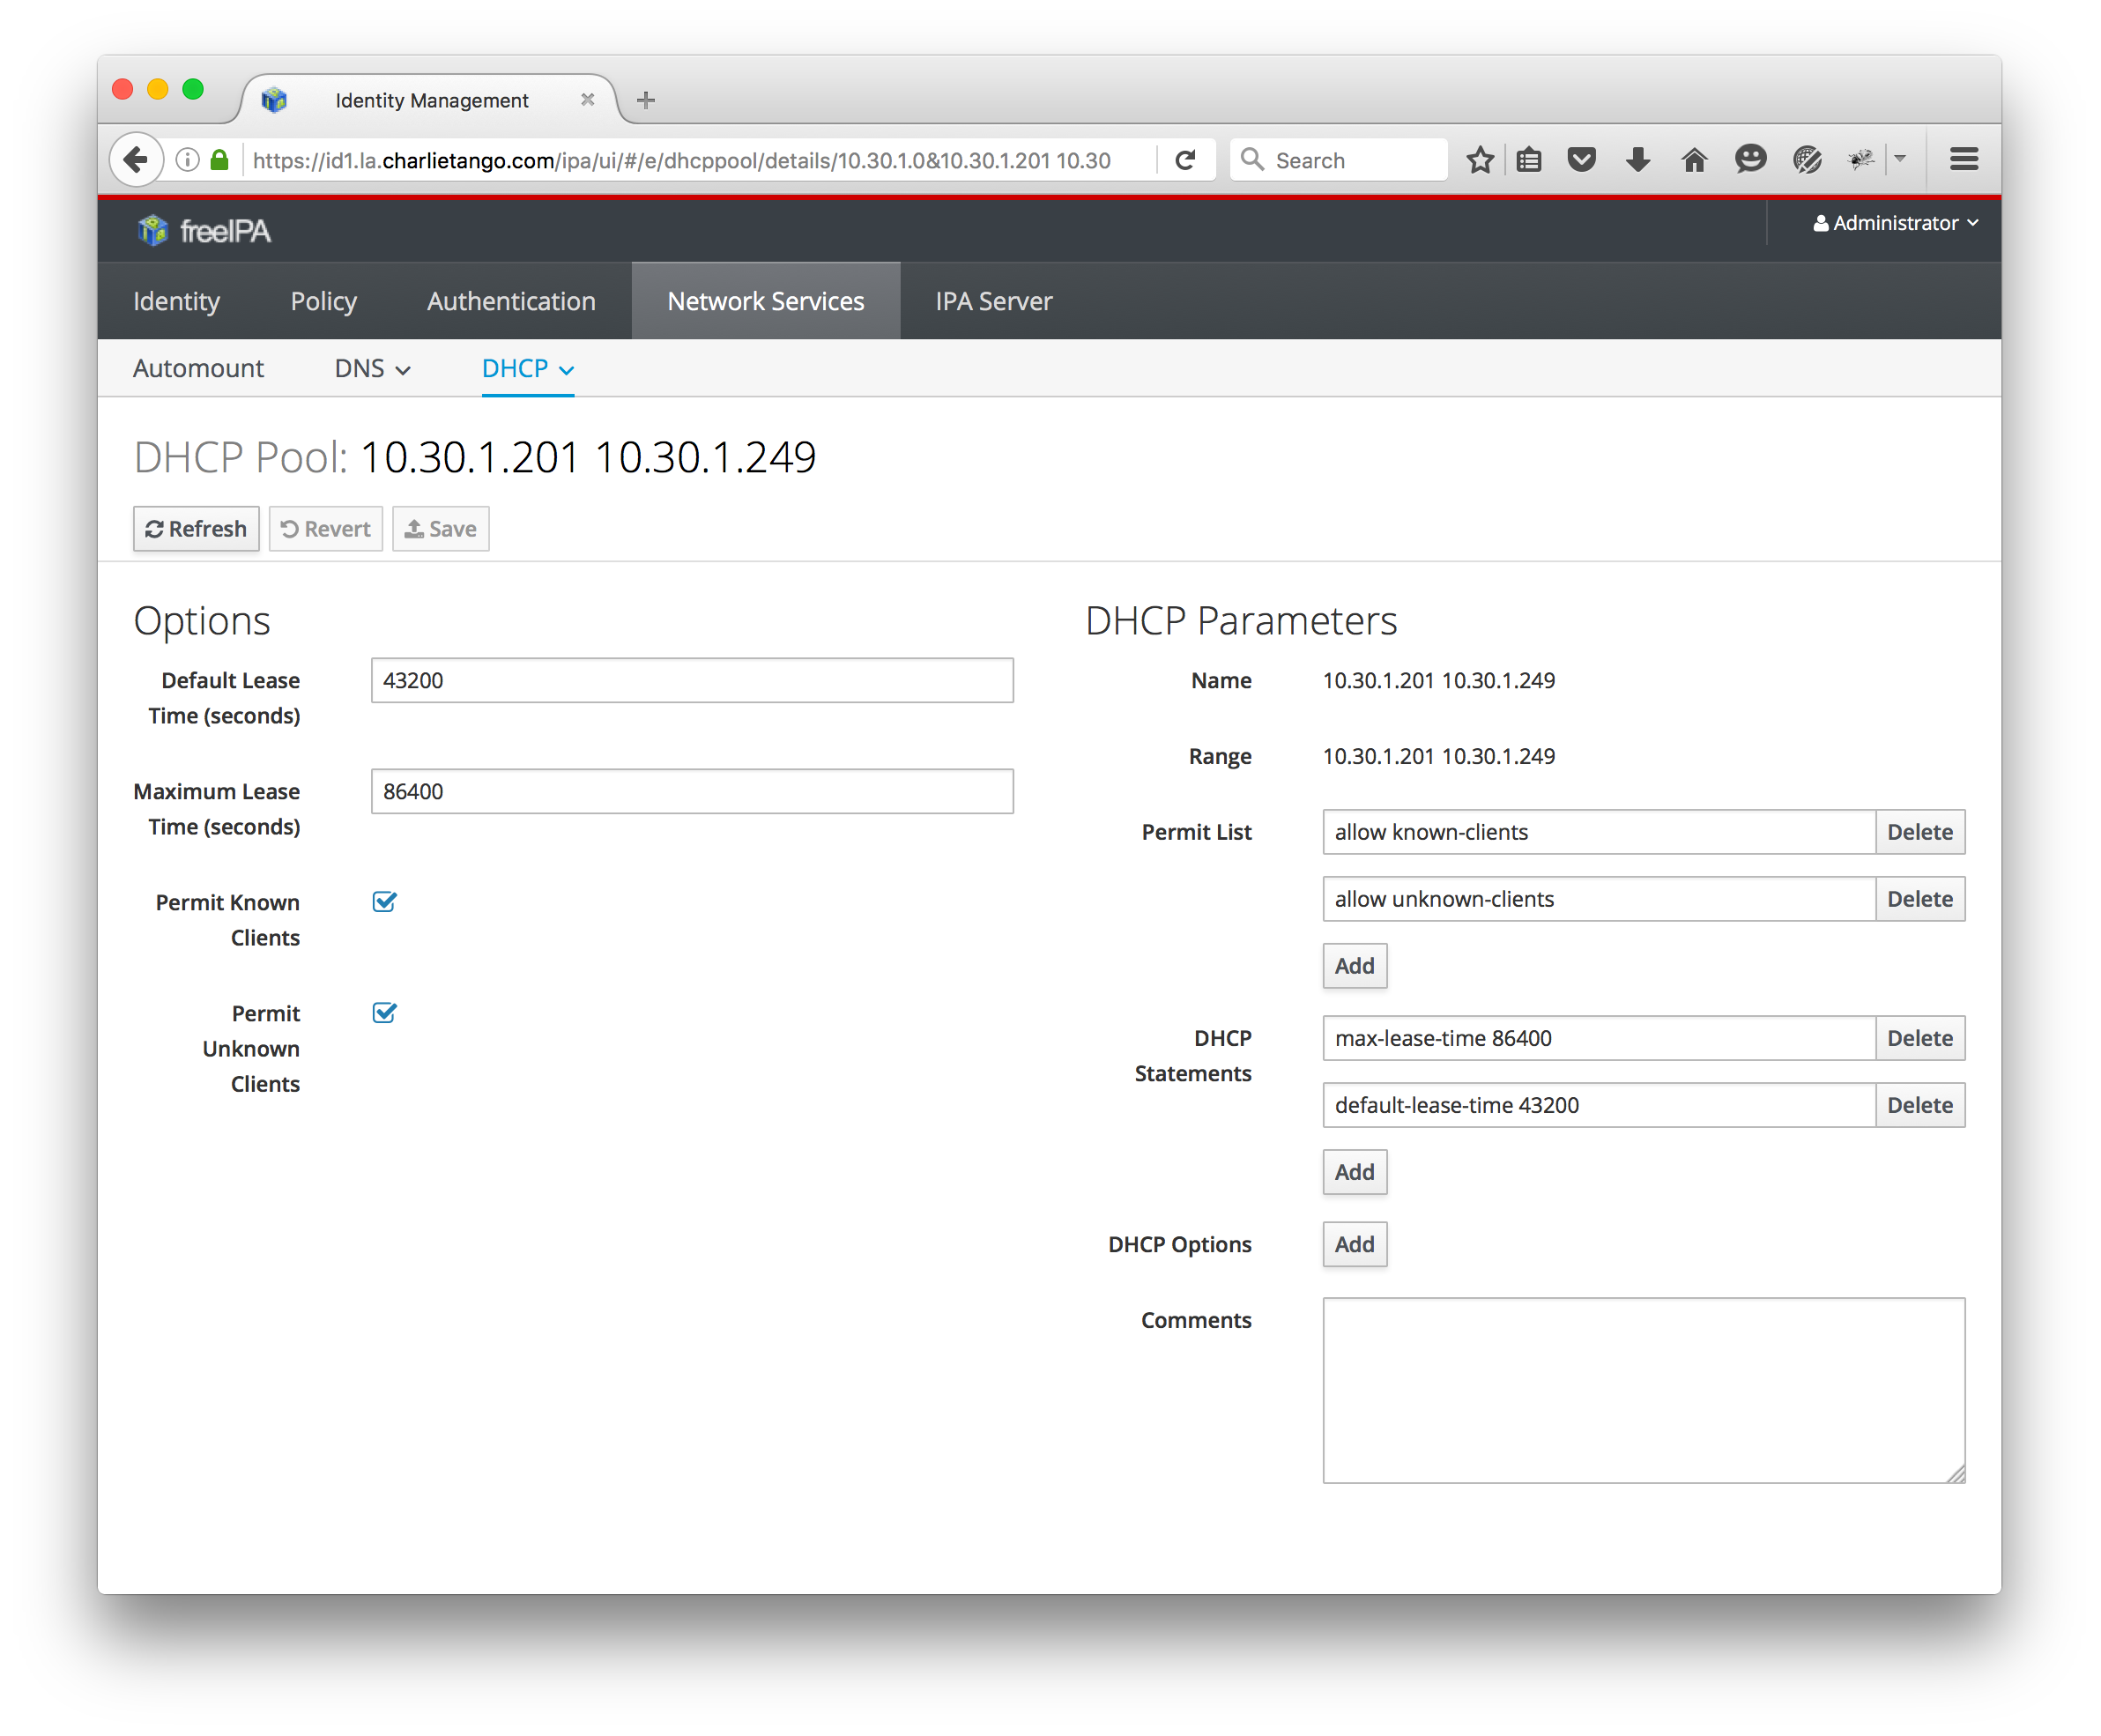Open the Administrator user menu
Screen dimensions: 2101x1736
(1896, 223)
